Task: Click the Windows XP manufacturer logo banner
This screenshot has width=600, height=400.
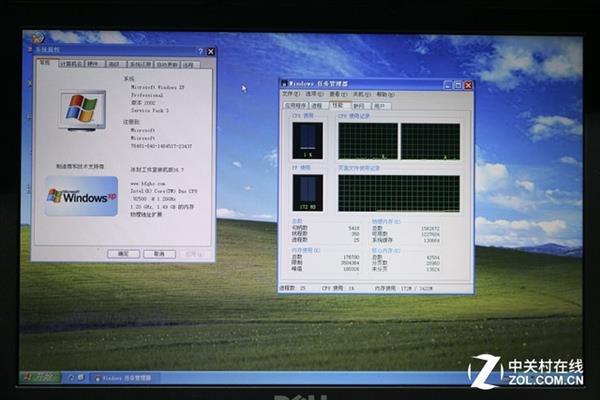Action: tap(81, 196)
